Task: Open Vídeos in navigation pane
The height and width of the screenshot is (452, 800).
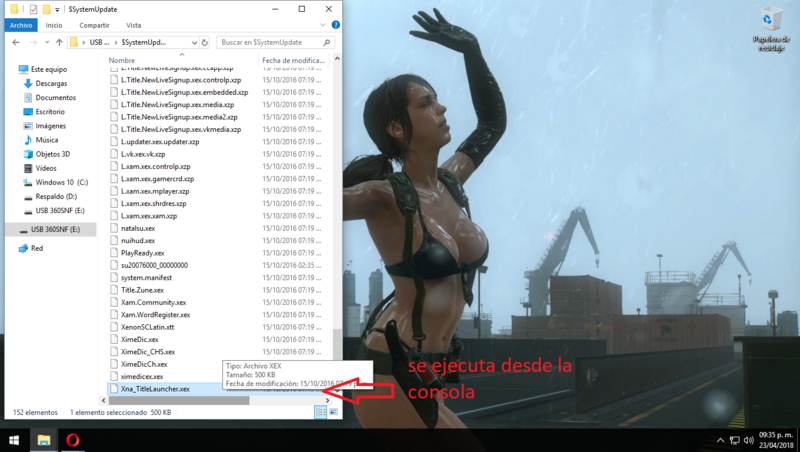Action: click(46, 168)
